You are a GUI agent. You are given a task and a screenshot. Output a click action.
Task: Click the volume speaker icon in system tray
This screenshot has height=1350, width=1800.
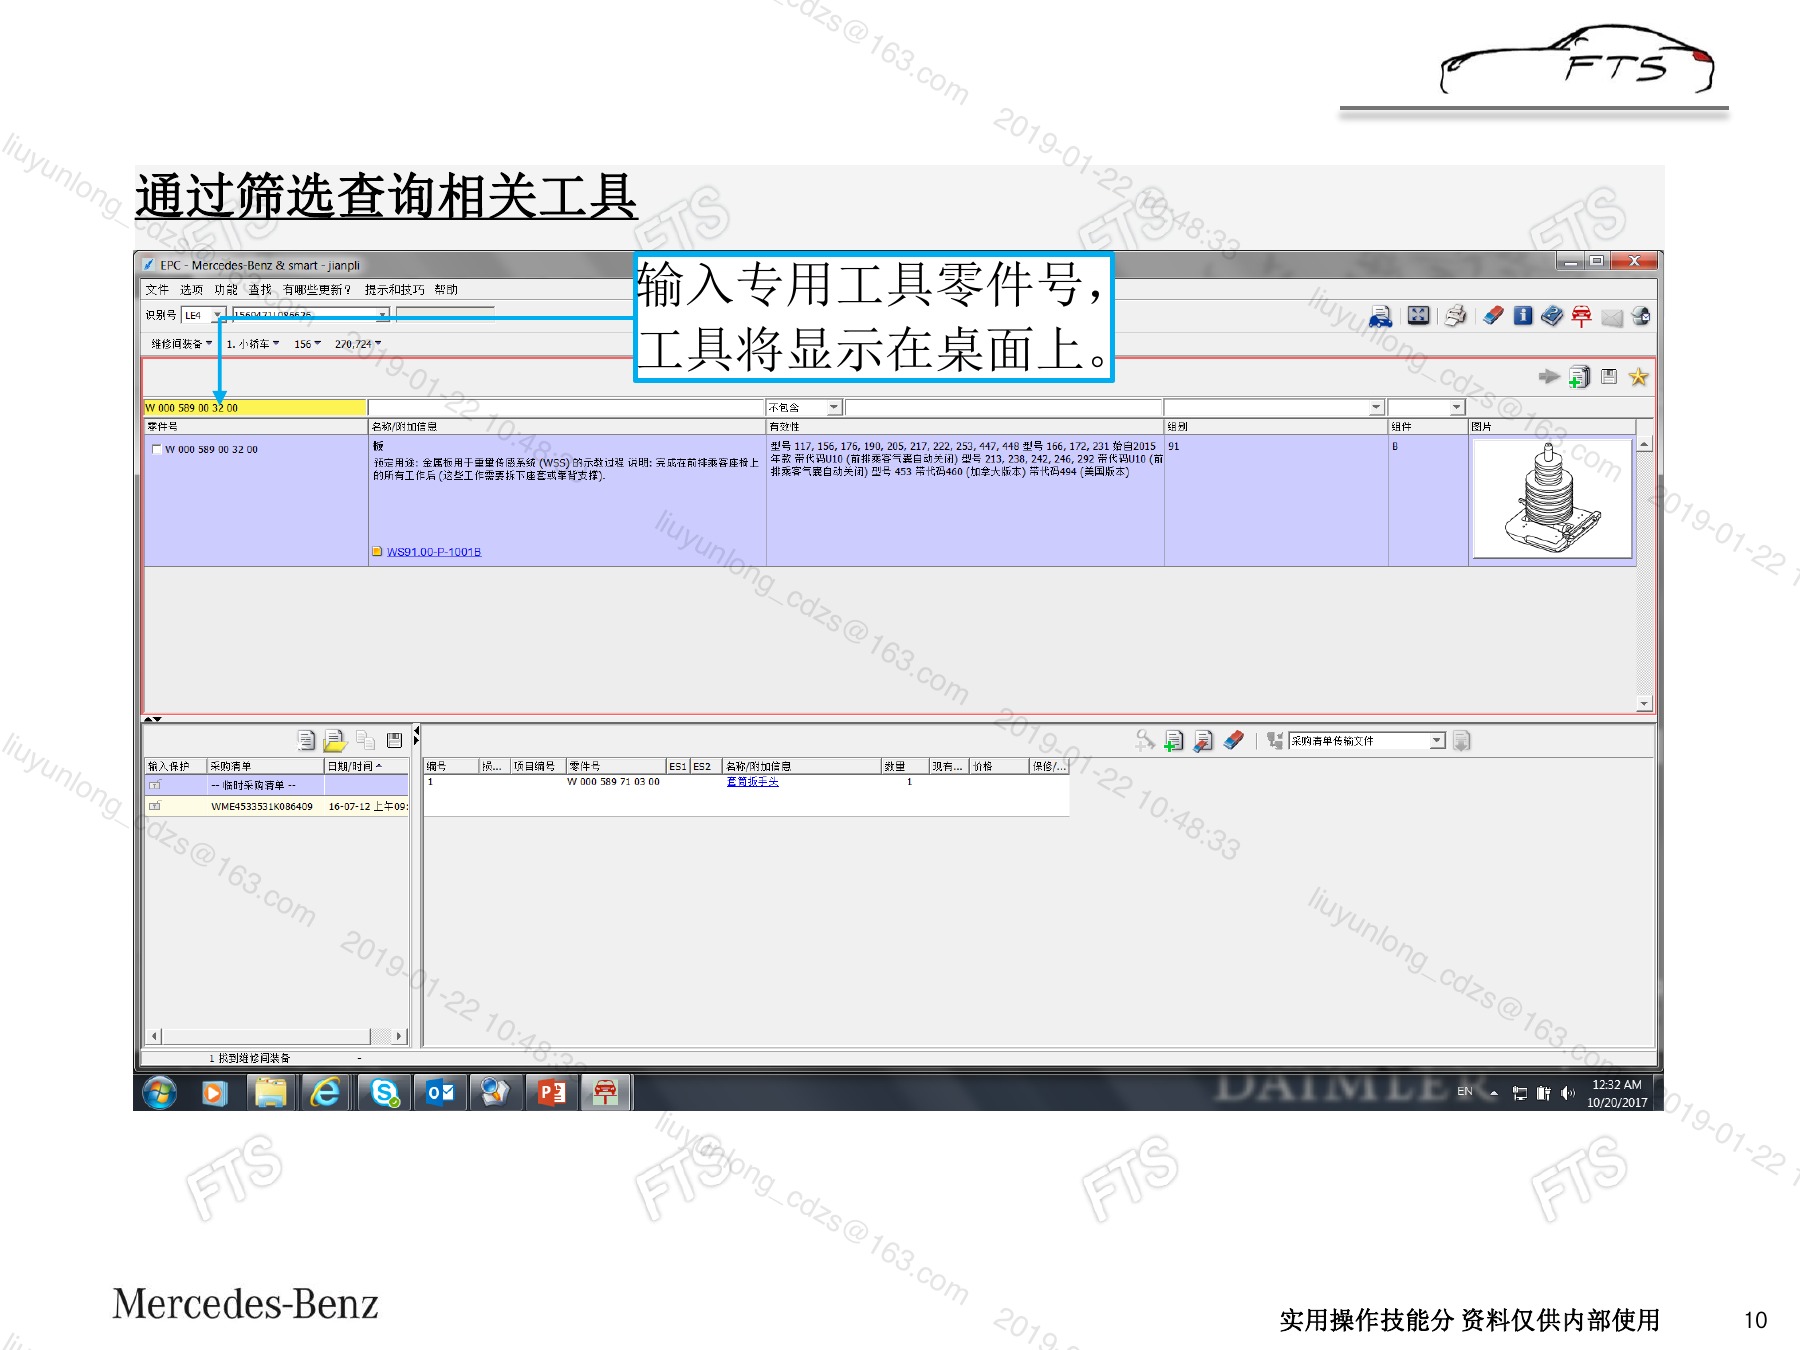click(1567, 1093)
